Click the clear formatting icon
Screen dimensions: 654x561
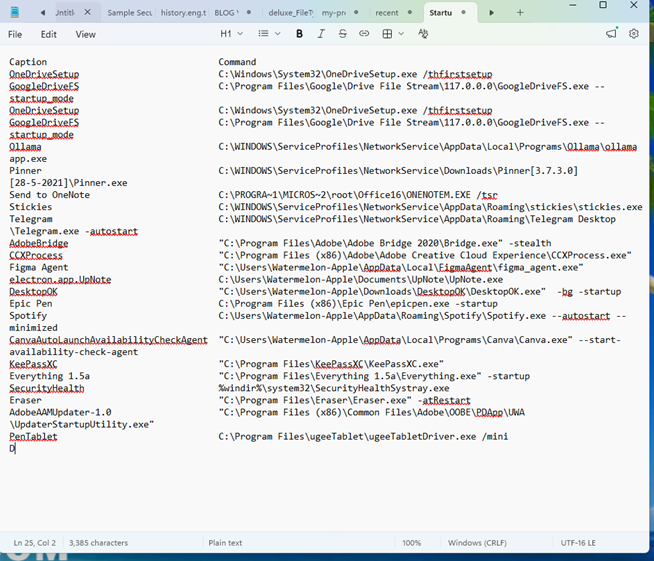[423, 34]
